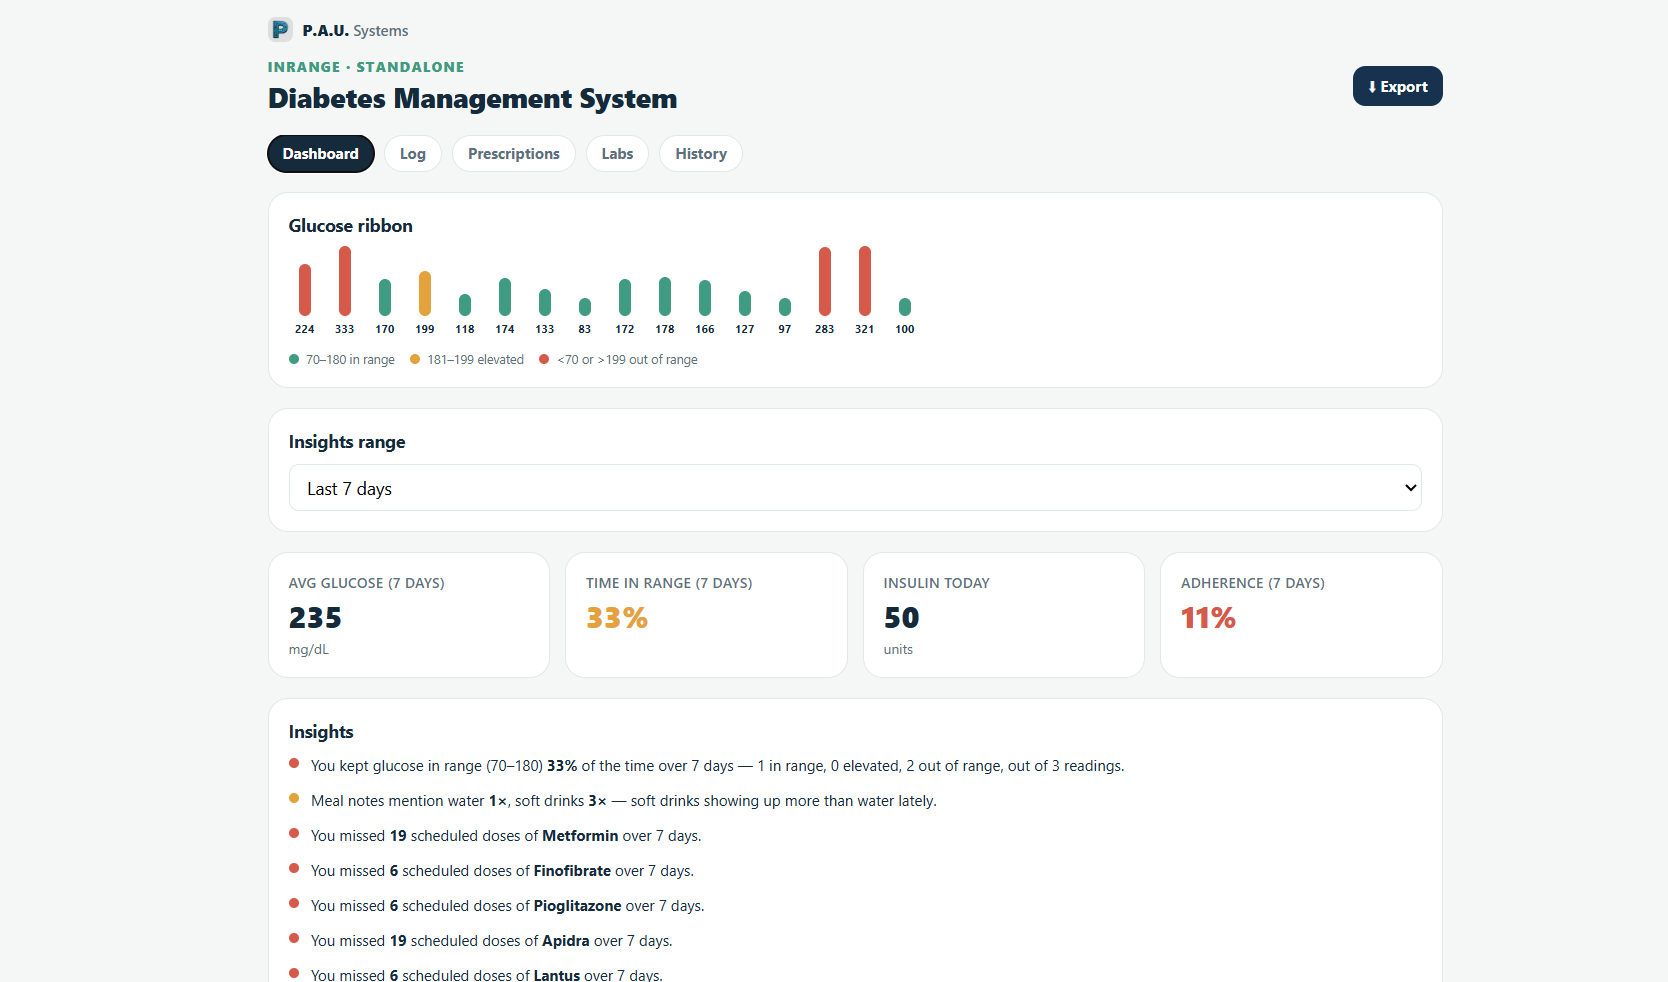The image size is (1668, 982).
Task: Click the P.A.U. Systems logo icon
Action: (280, 30)
